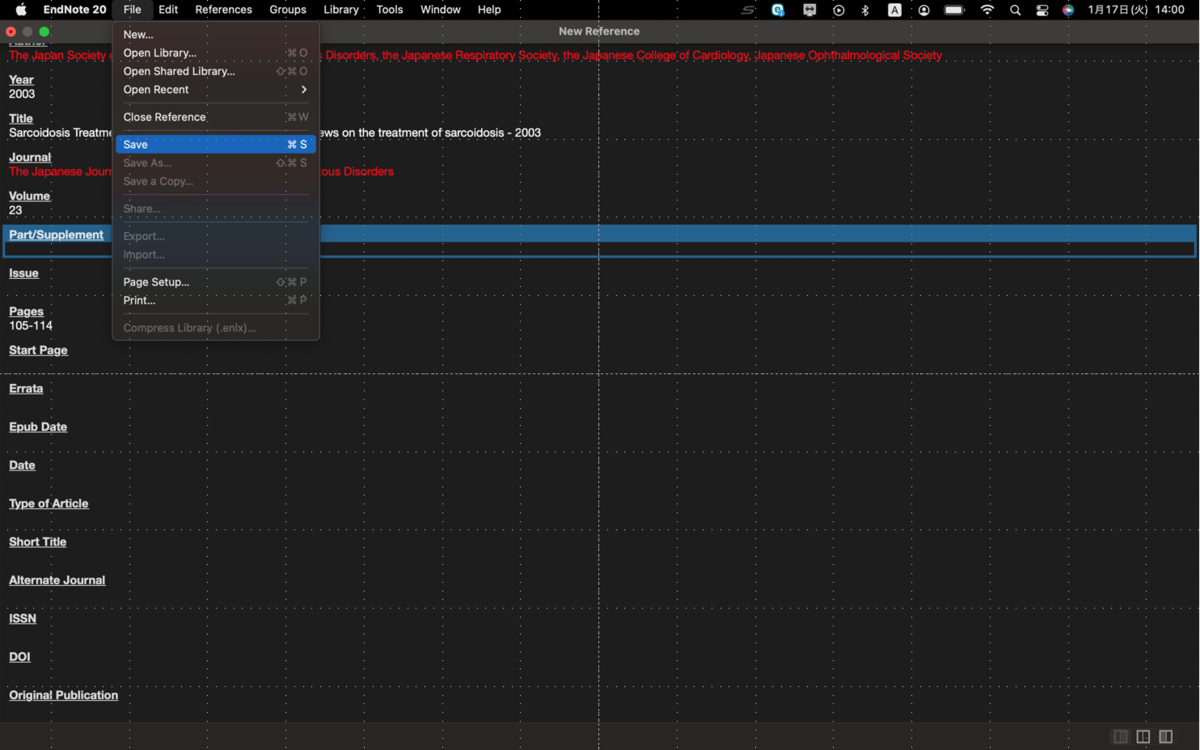This screenshot has width=1200, height=750.
Task: Click the Year field label
Action: coord(21,80)
